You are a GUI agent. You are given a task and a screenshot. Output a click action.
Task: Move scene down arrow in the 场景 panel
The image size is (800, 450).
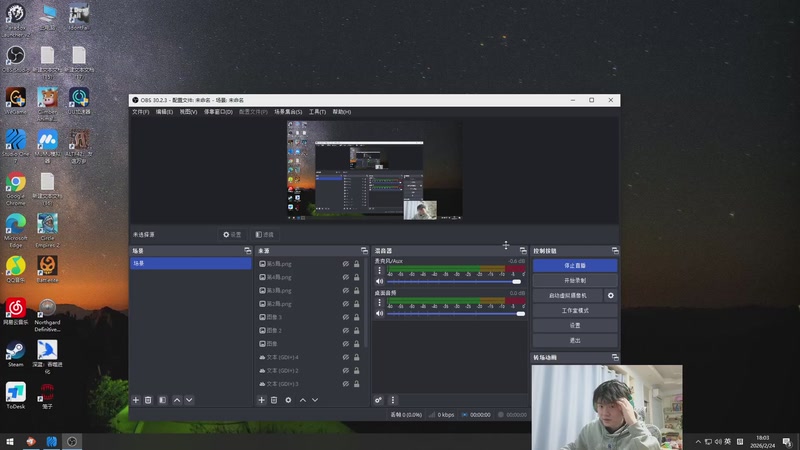point(189,400)
